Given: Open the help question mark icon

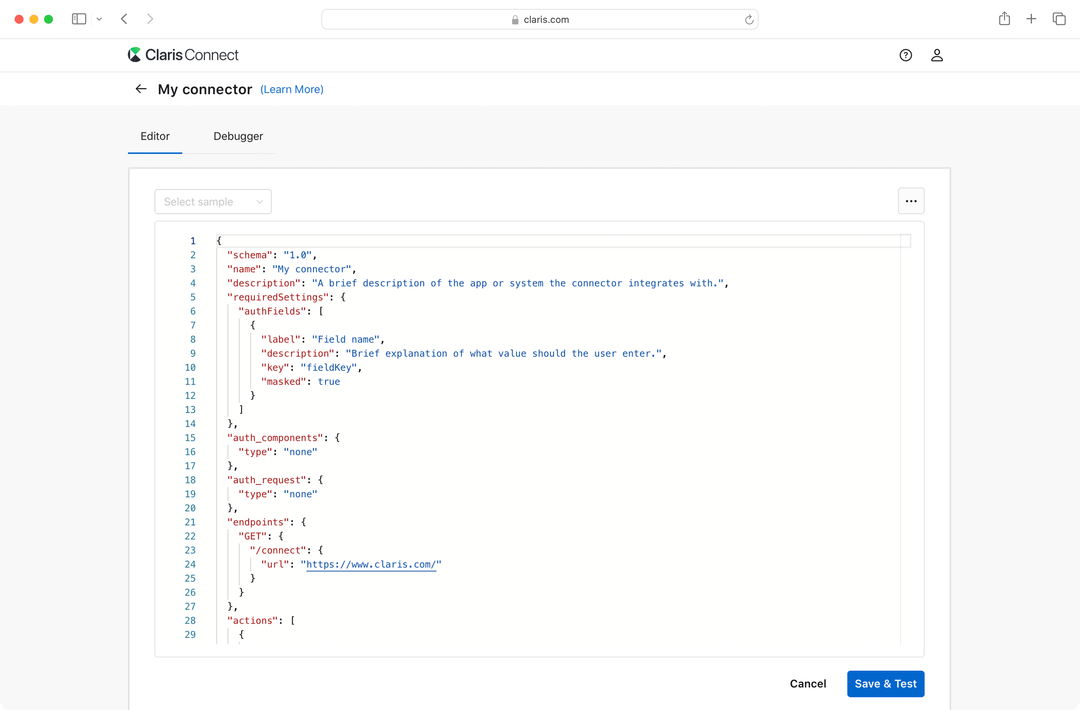Looking at the screenshot, I should (906, 55).
